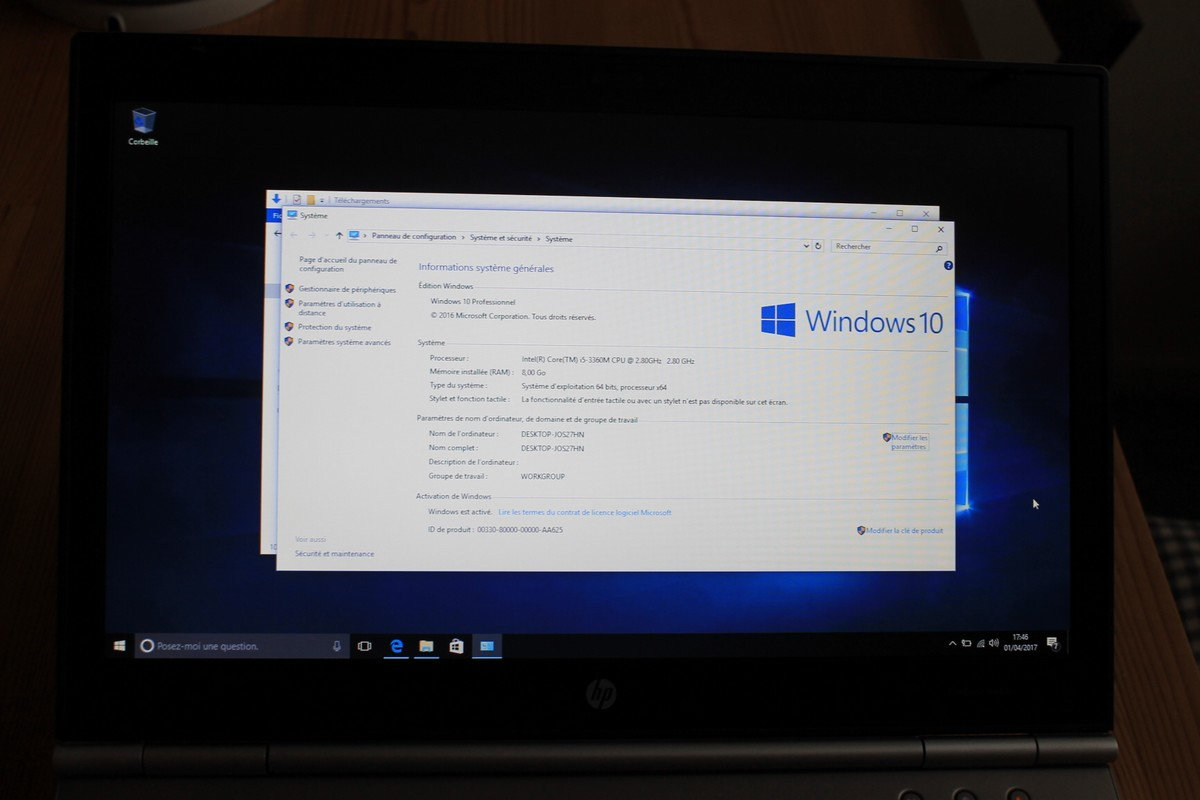Go forward in the Système window
This screenshot has width=1200, height=800.
click(x=311, y=236)
